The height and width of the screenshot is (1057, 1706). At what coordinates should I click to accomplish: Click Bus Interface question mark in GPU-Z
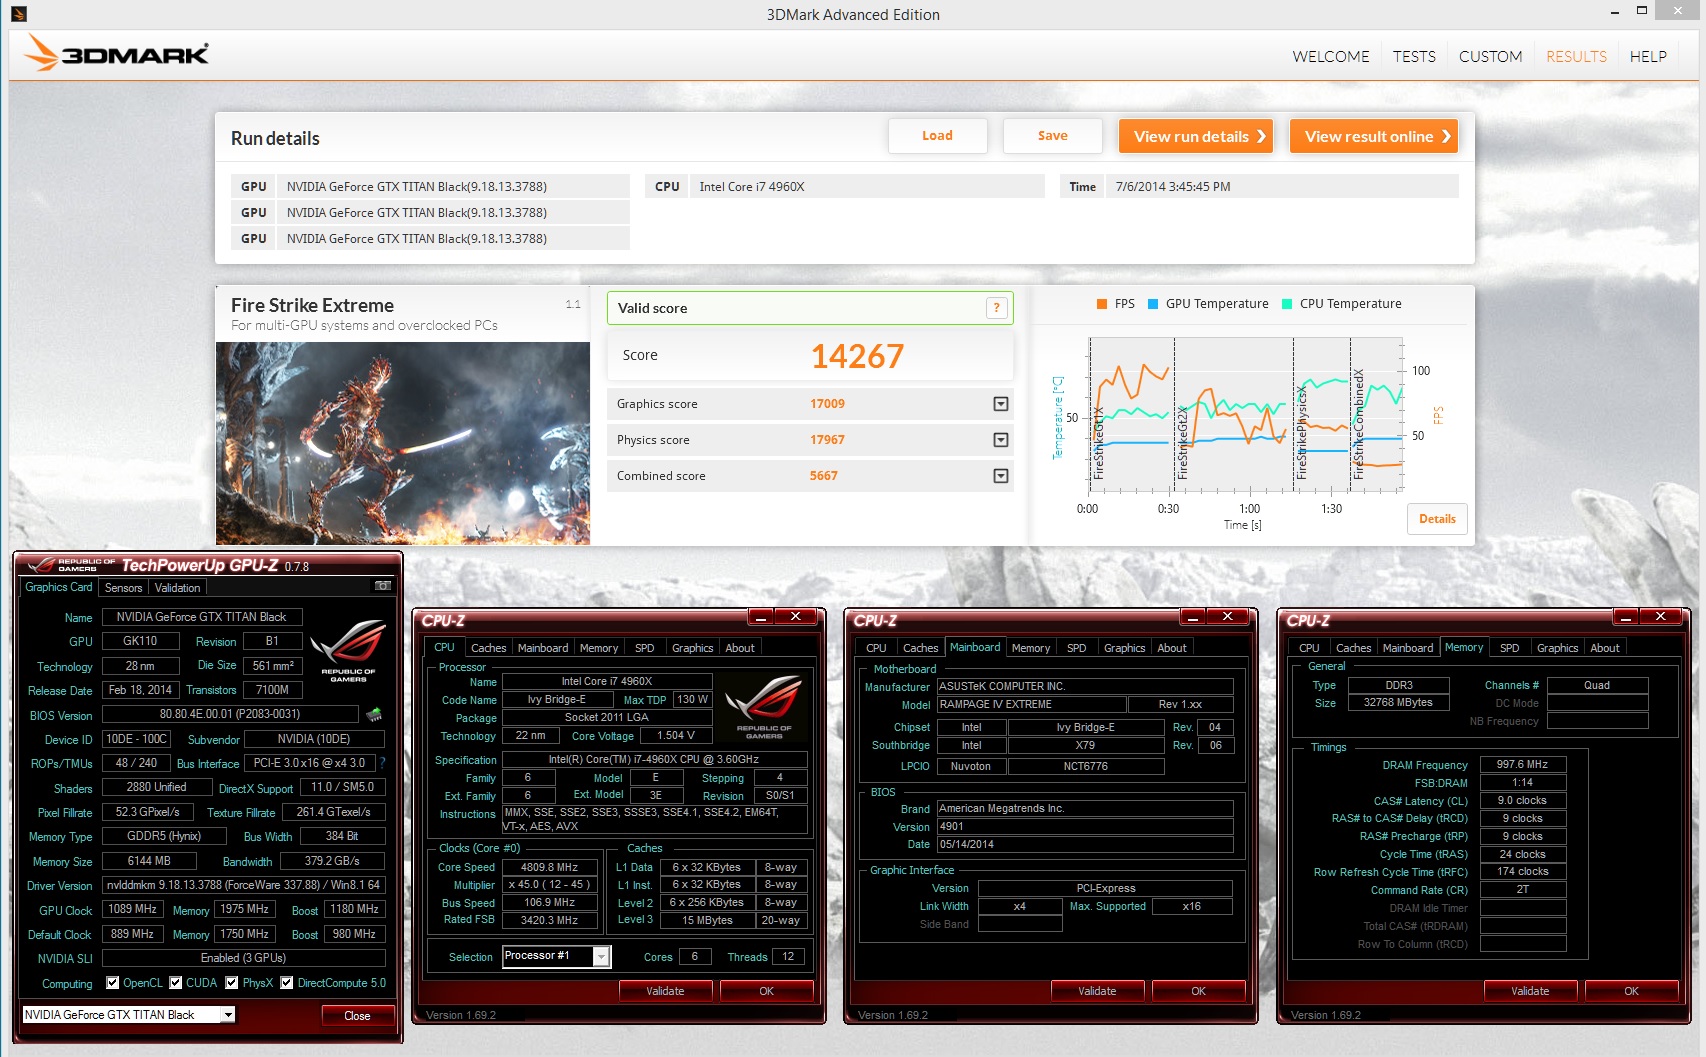click(381, 763)
